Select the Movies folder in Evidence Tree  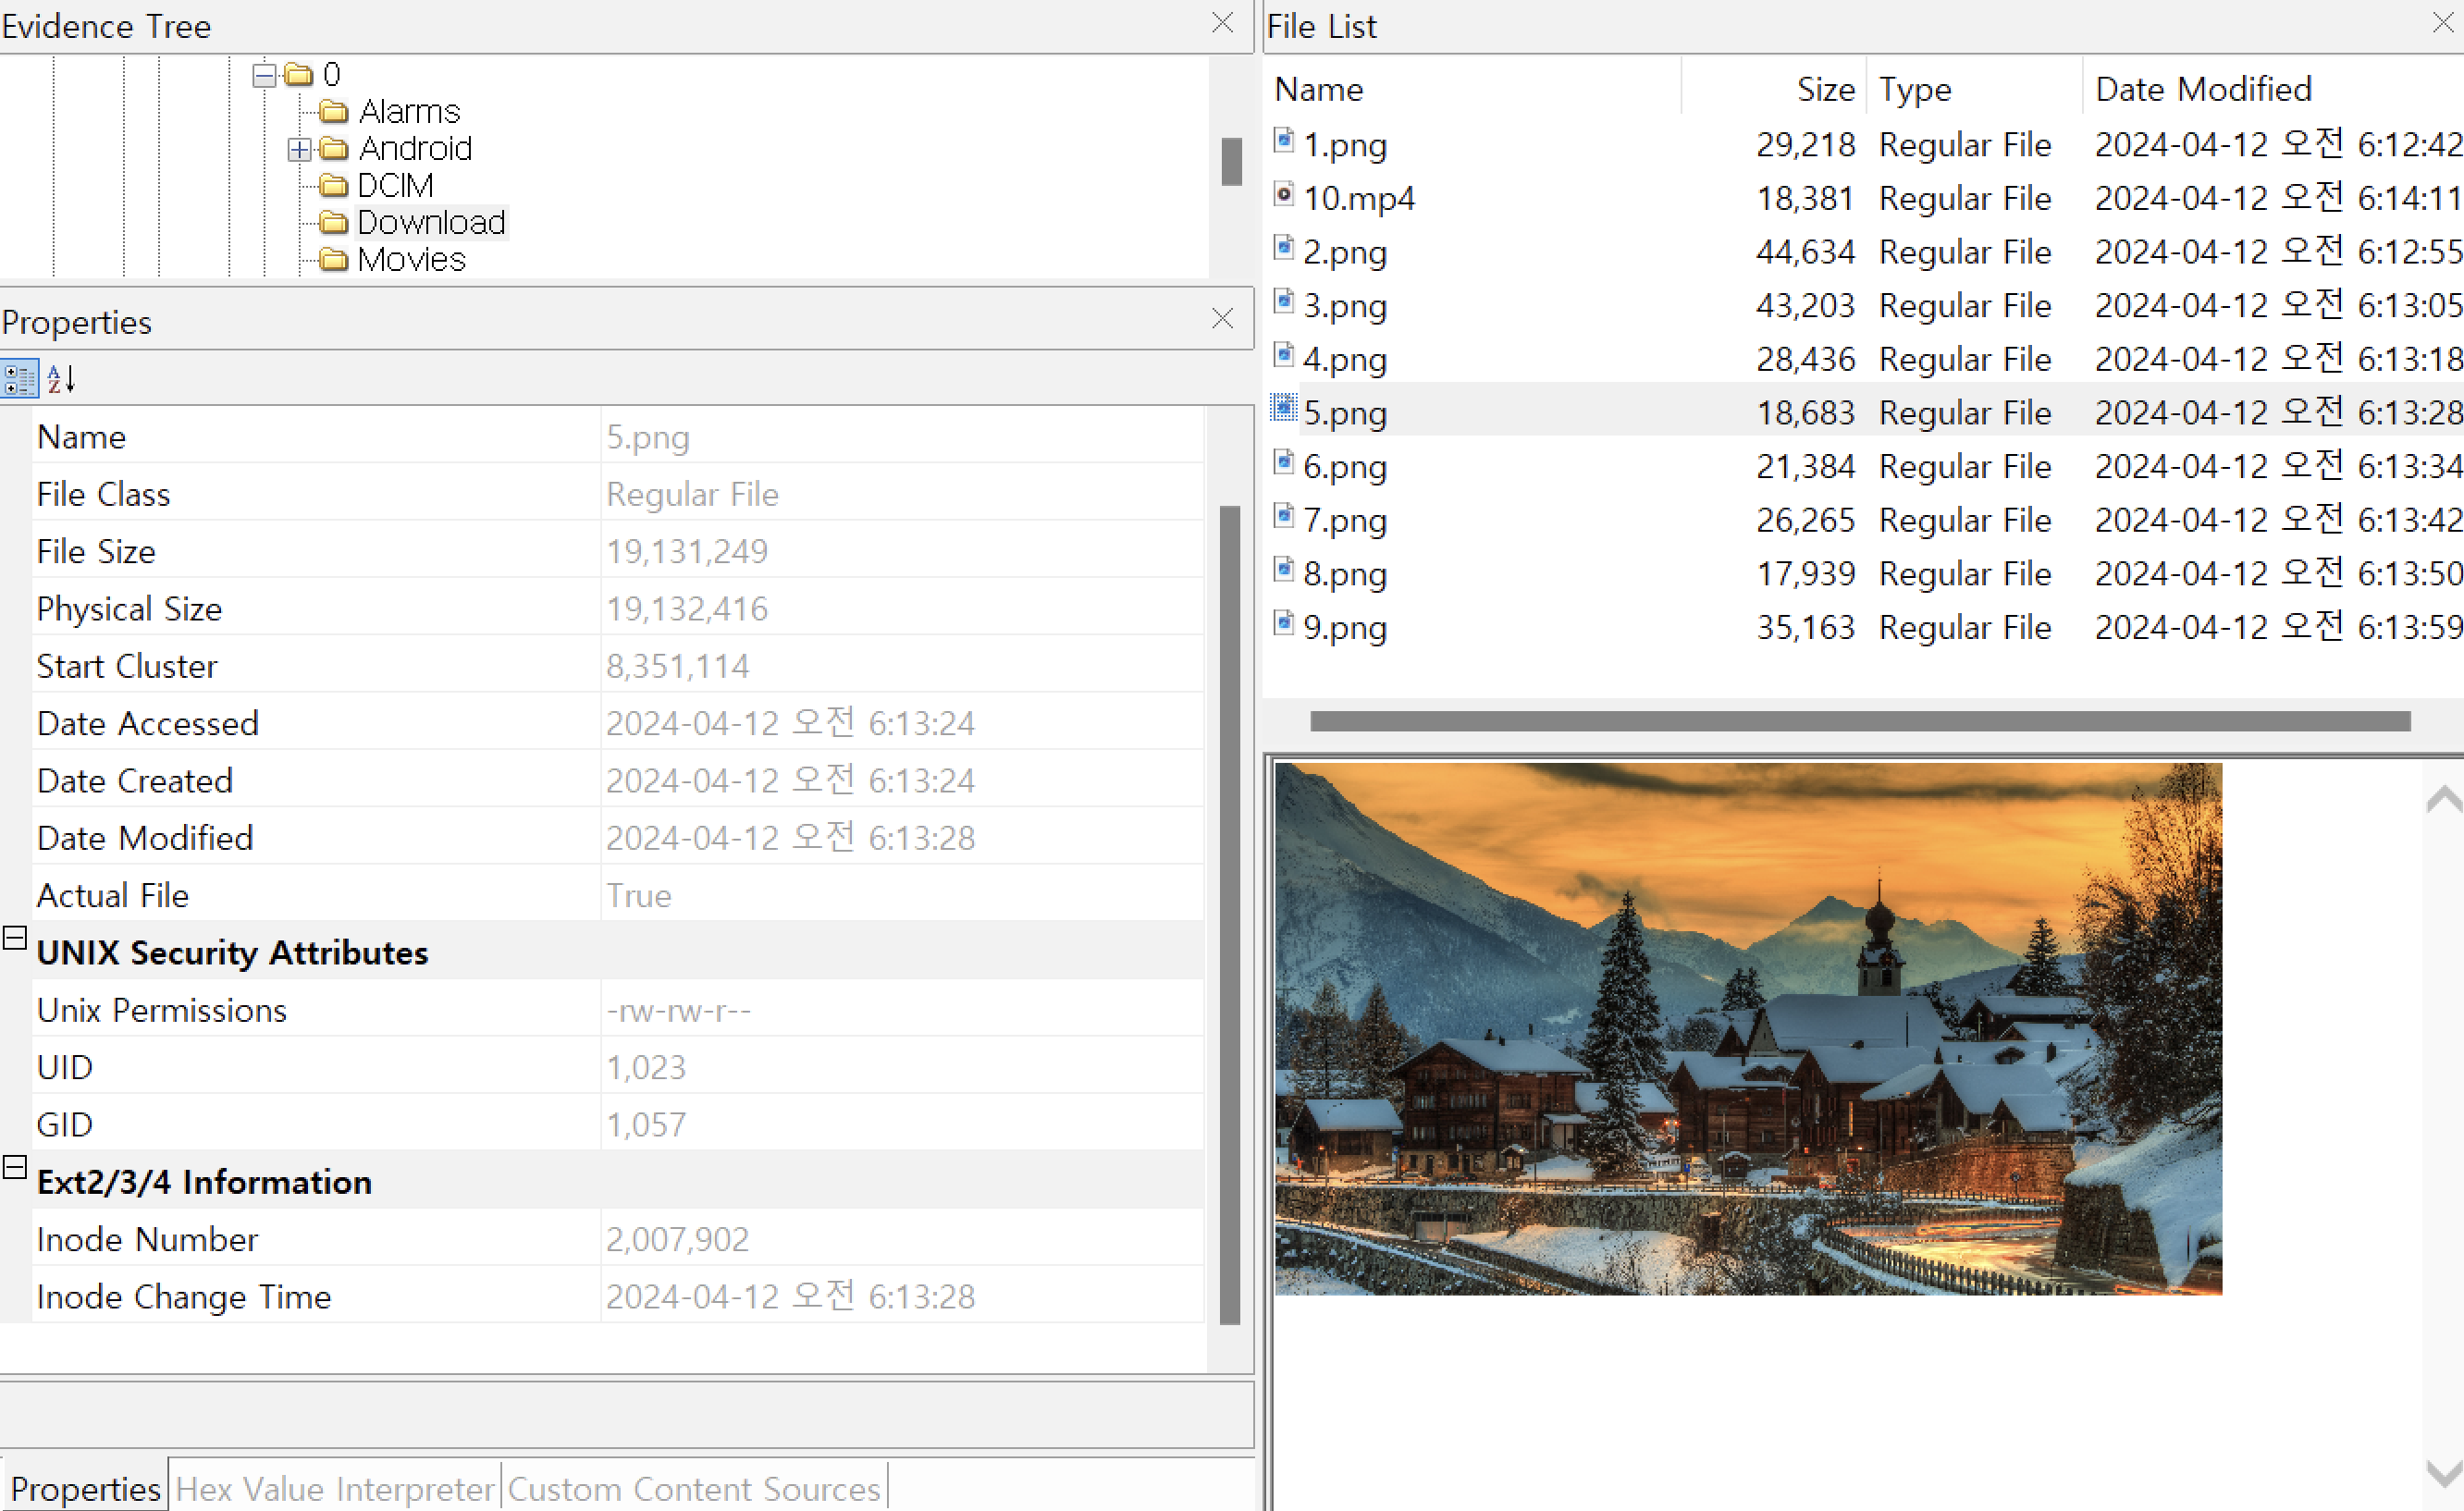tap(411, 260)
